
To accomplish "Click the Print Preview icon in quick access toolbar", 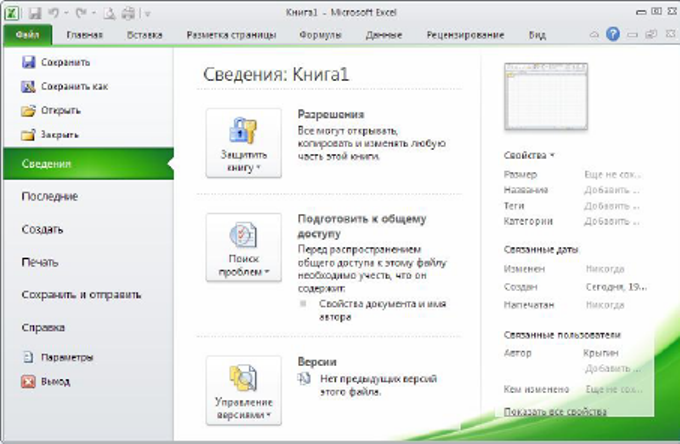I will (109, 14).
